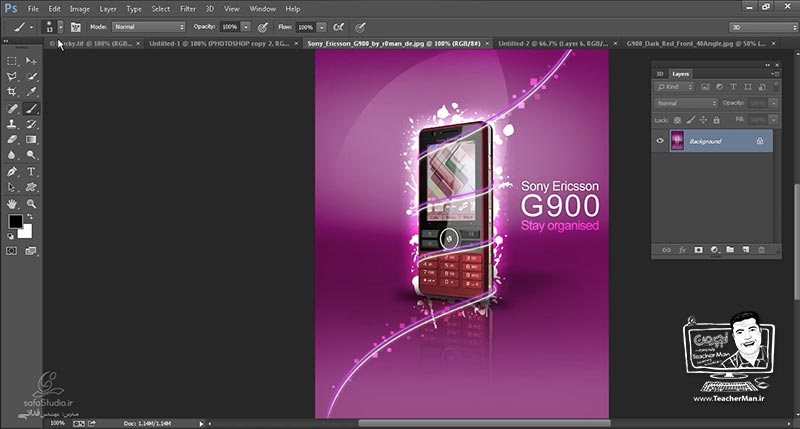The width and height of the screenshot is (800, 429).
Task: Select the Custom Shape tool
Action: pos(31,187)
